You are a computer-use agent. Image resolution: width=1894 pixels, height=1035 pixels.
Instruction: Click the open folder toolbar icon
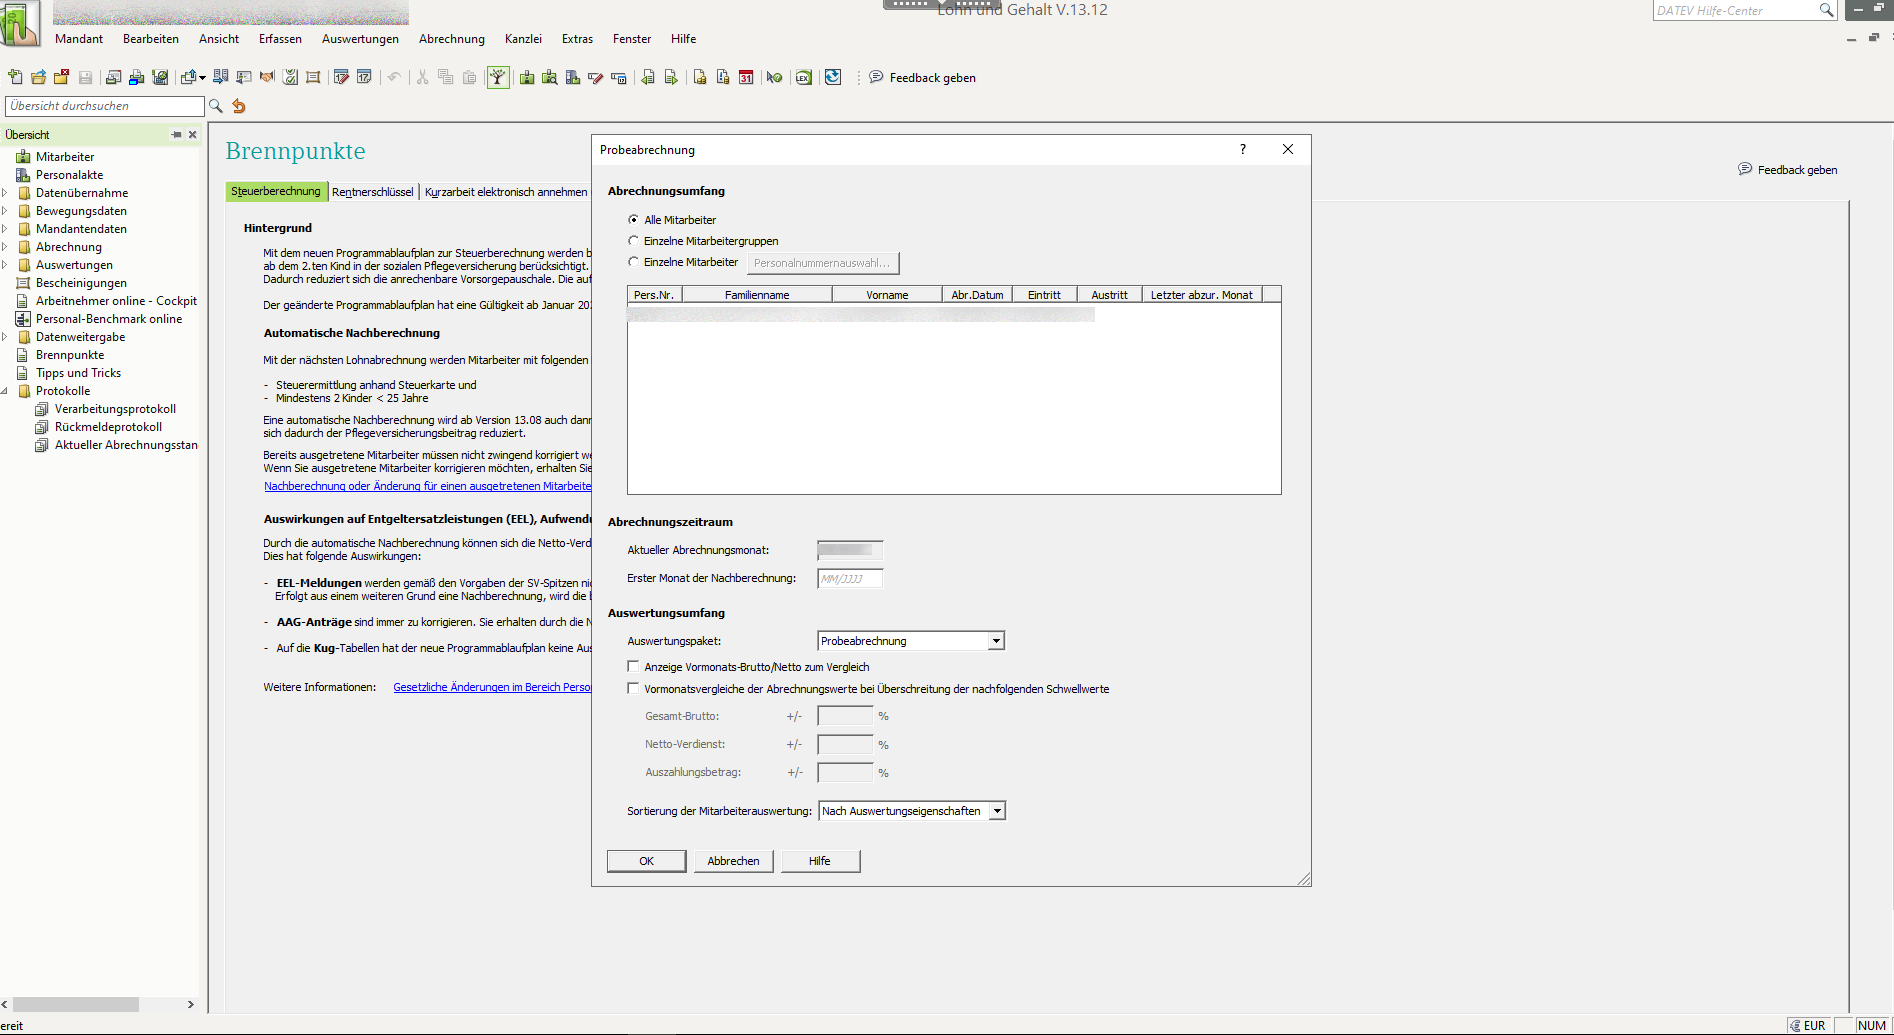(x=38, y=77)
